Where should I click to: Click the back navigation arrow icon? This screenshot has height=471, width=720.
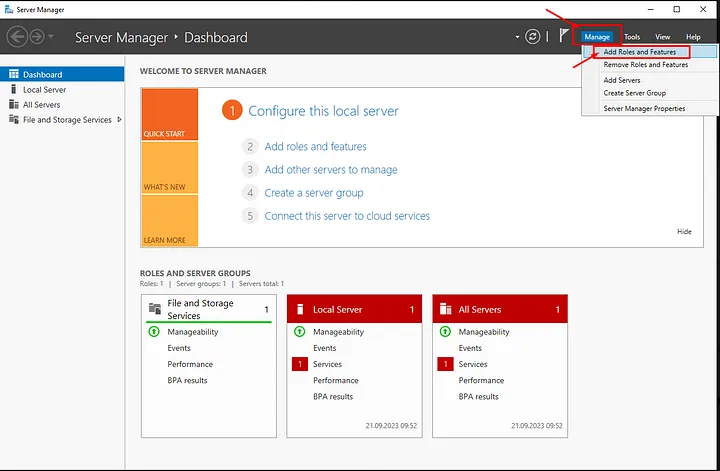click(x=17, y=37)
